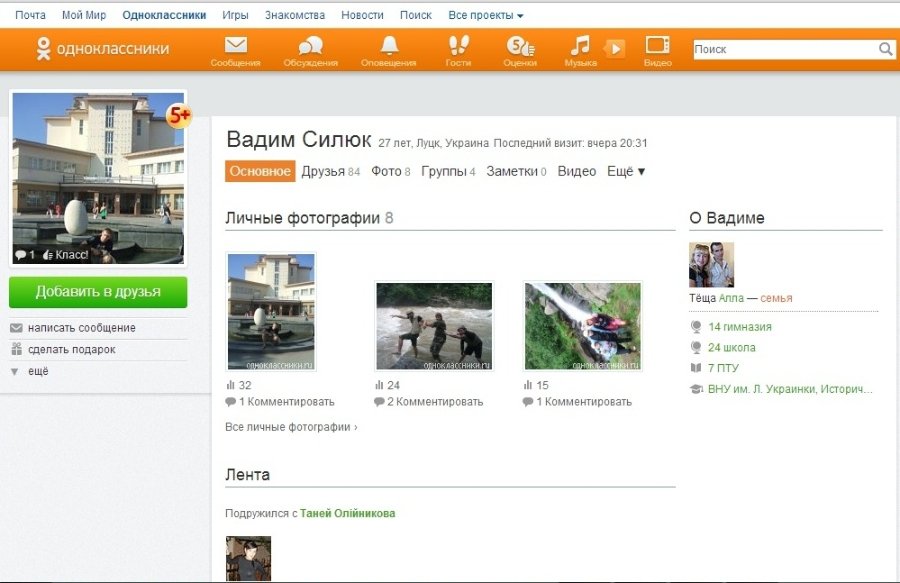
Task: Click the search magnifier icon
Action: tap(885, 49)
